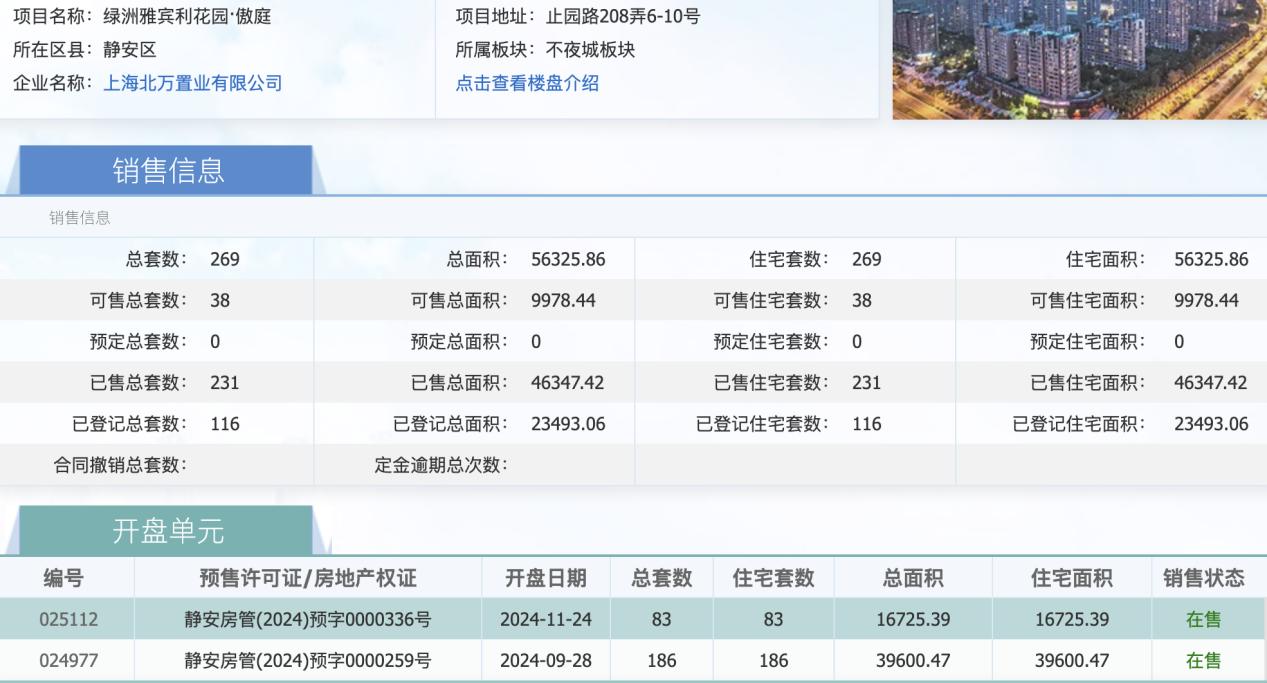This screenshot has width=1267, height=683.
Task: Click the 编号 column header
Action: pos(63,578)
